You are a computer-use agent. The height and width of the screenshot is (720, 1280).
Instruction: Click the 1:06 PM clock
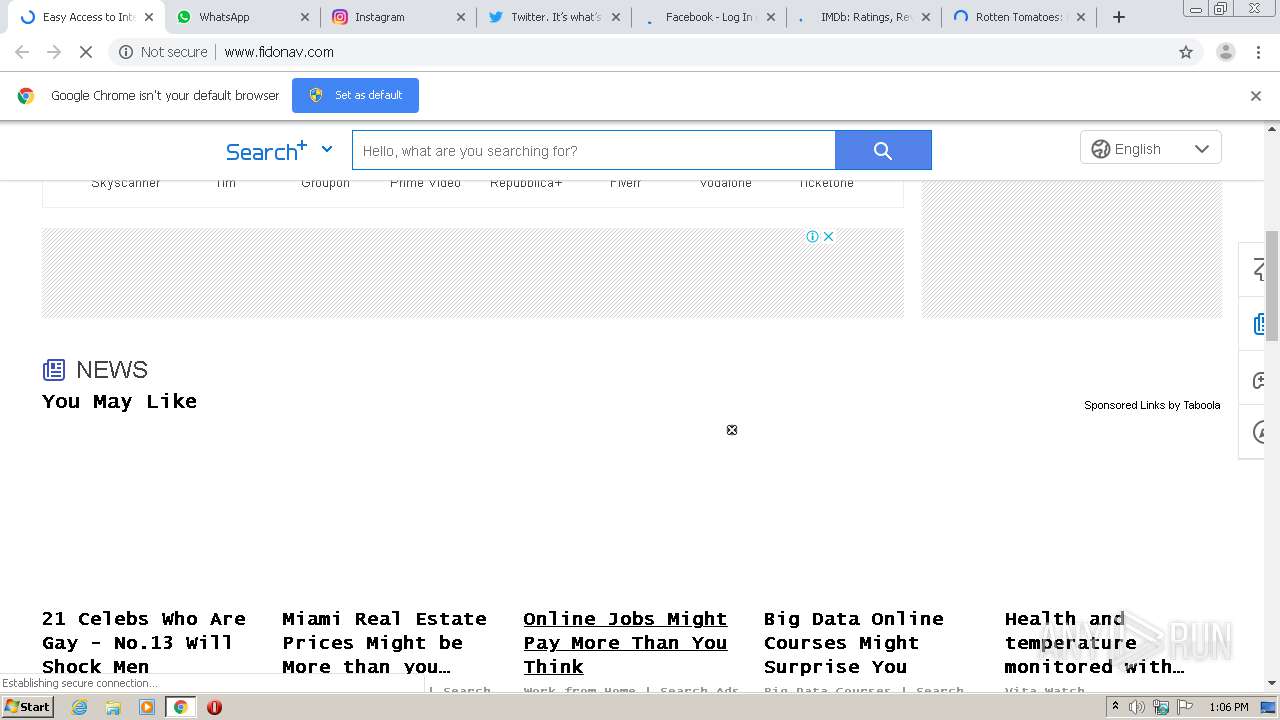point(1228,707)
